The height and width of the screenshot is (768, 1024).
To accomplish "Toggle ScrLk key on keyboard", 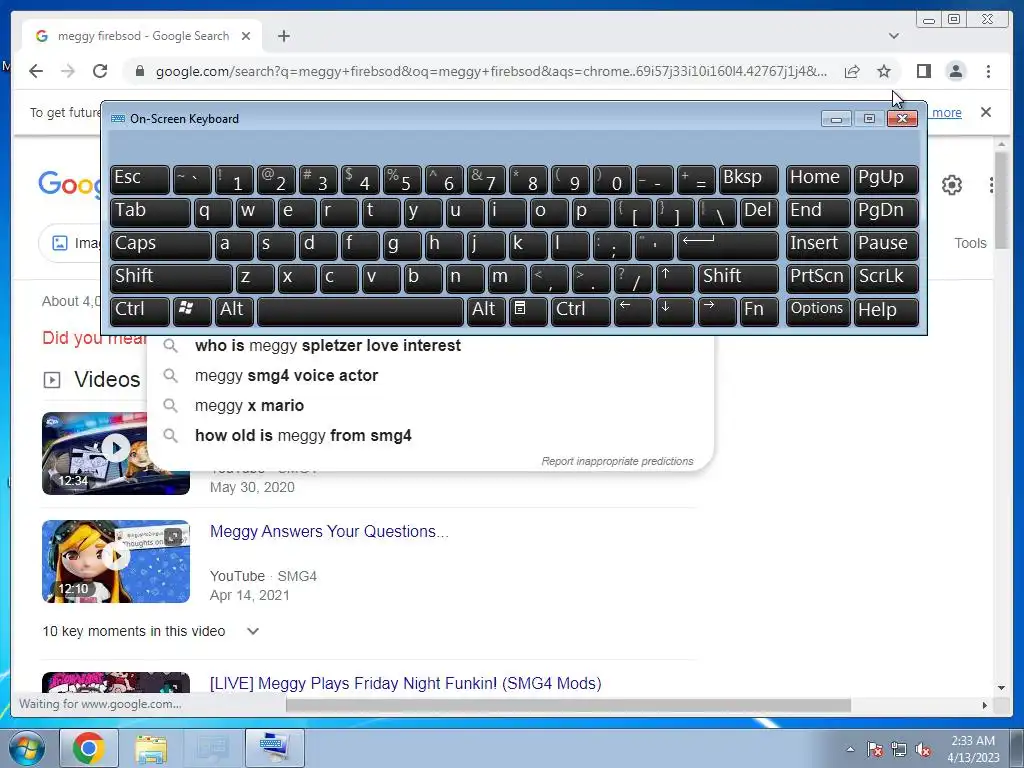I will point(886,278).
